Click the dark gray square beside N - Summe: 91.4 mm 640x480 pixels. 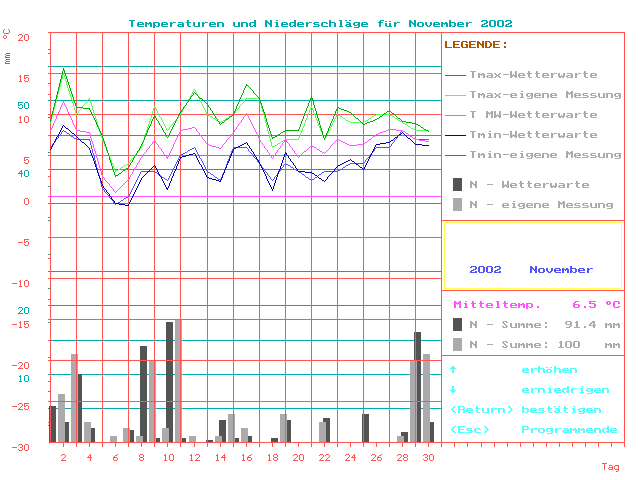[457, 324]
